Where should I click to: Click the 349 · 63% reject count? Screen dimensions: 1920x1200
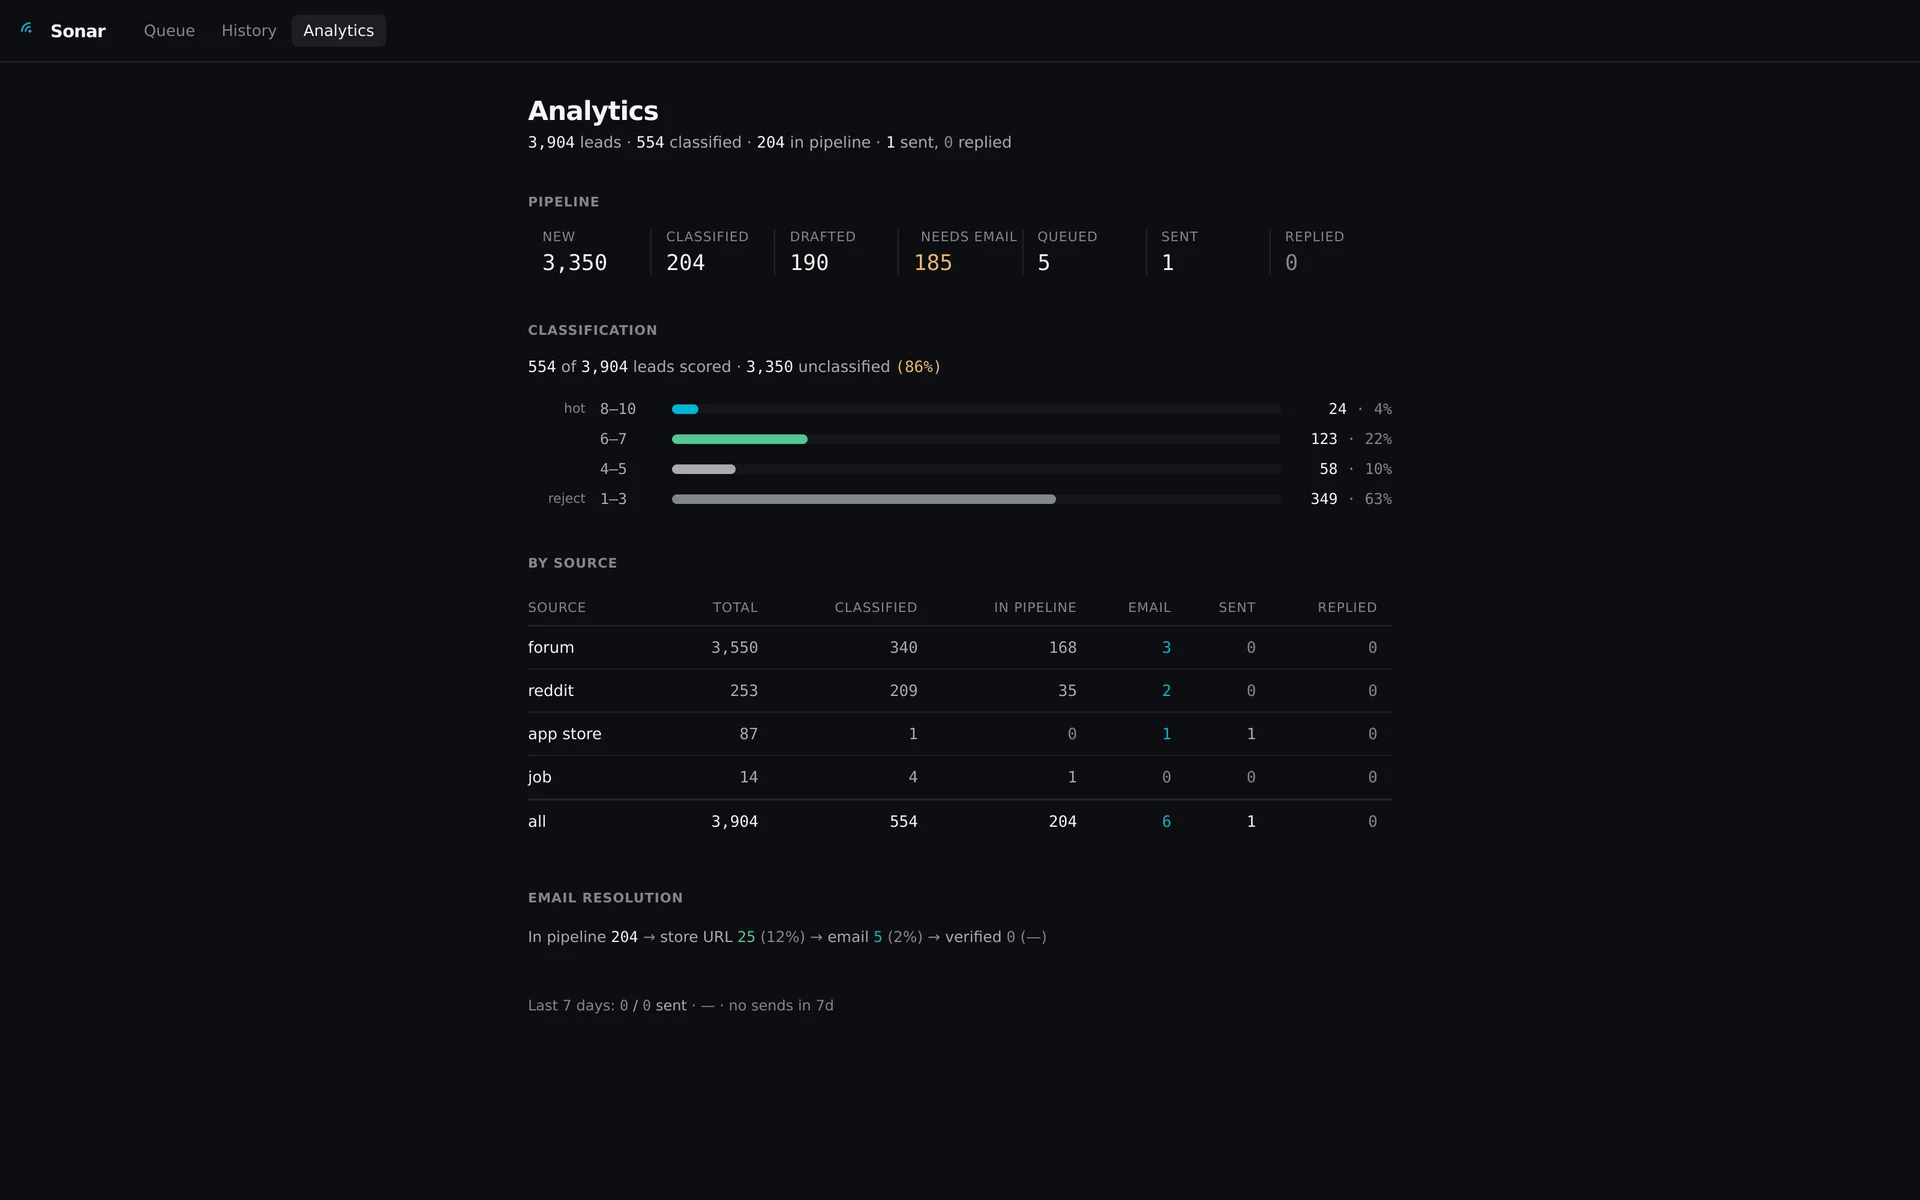point(1351,499)
